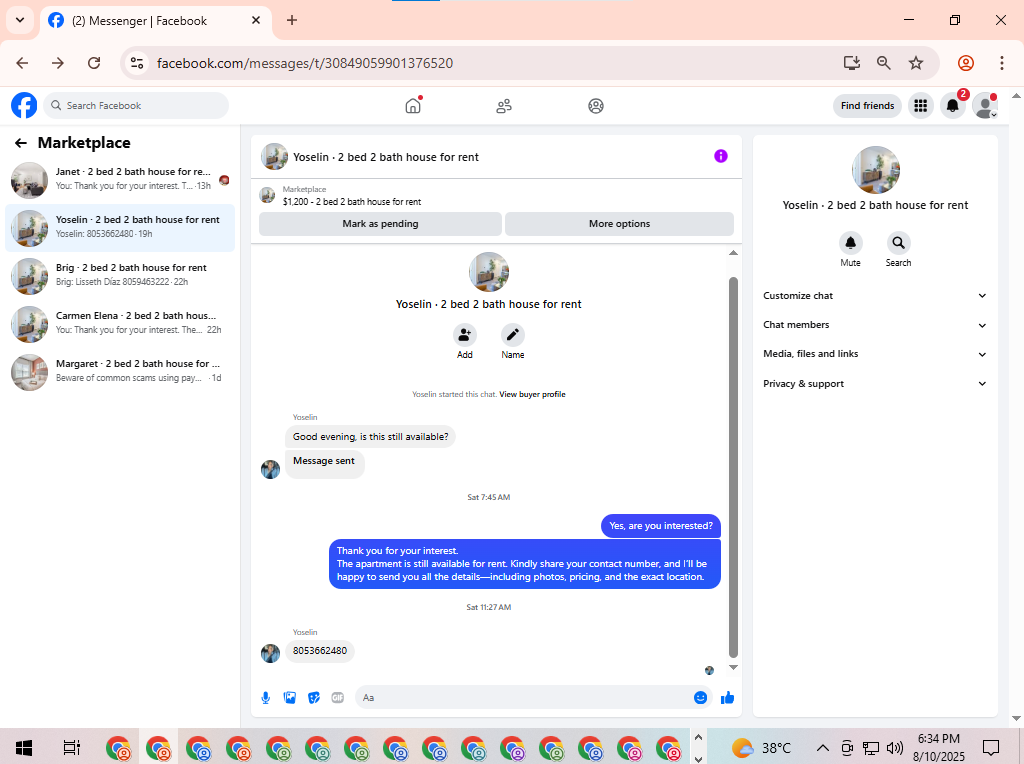Click Name pencil icon in chat
The height and width of the screenshot is (764, 1024).
[513, 335]
